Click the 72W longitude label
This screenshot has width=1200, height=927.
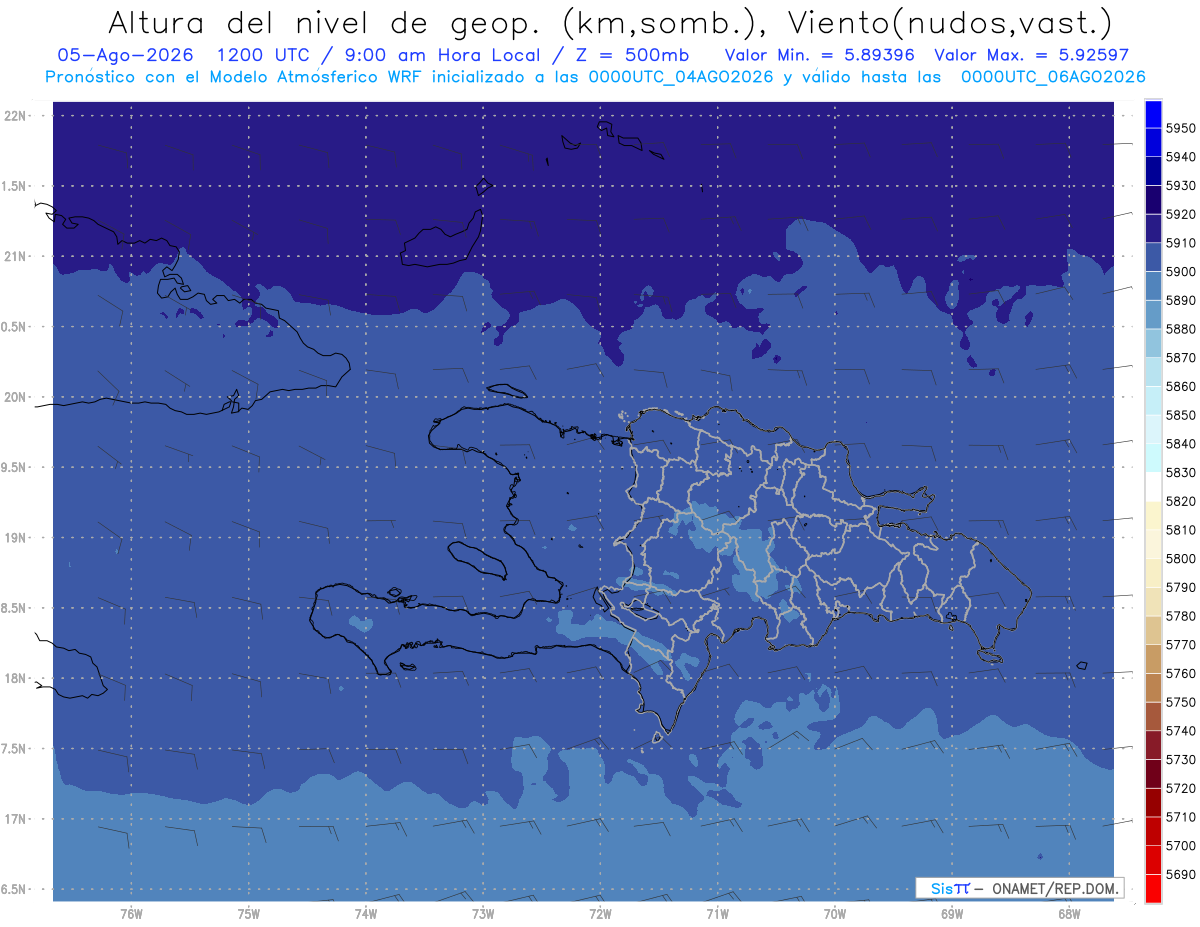[x=600, y=913]
